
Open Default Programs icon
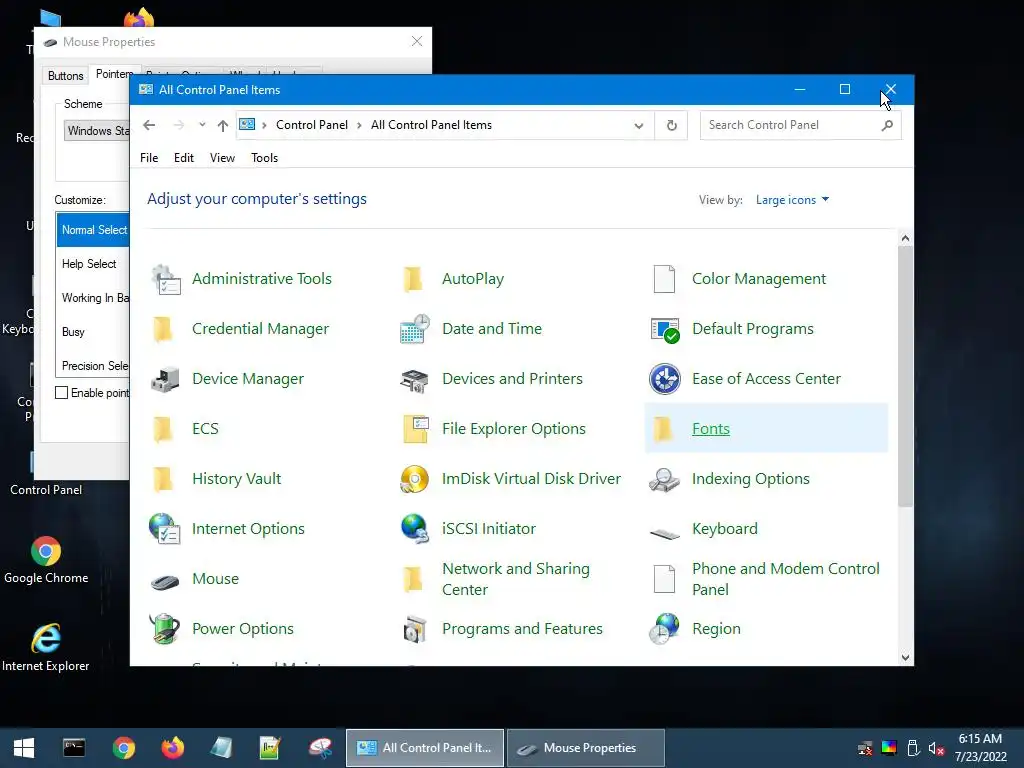click(x=665, y=329)
